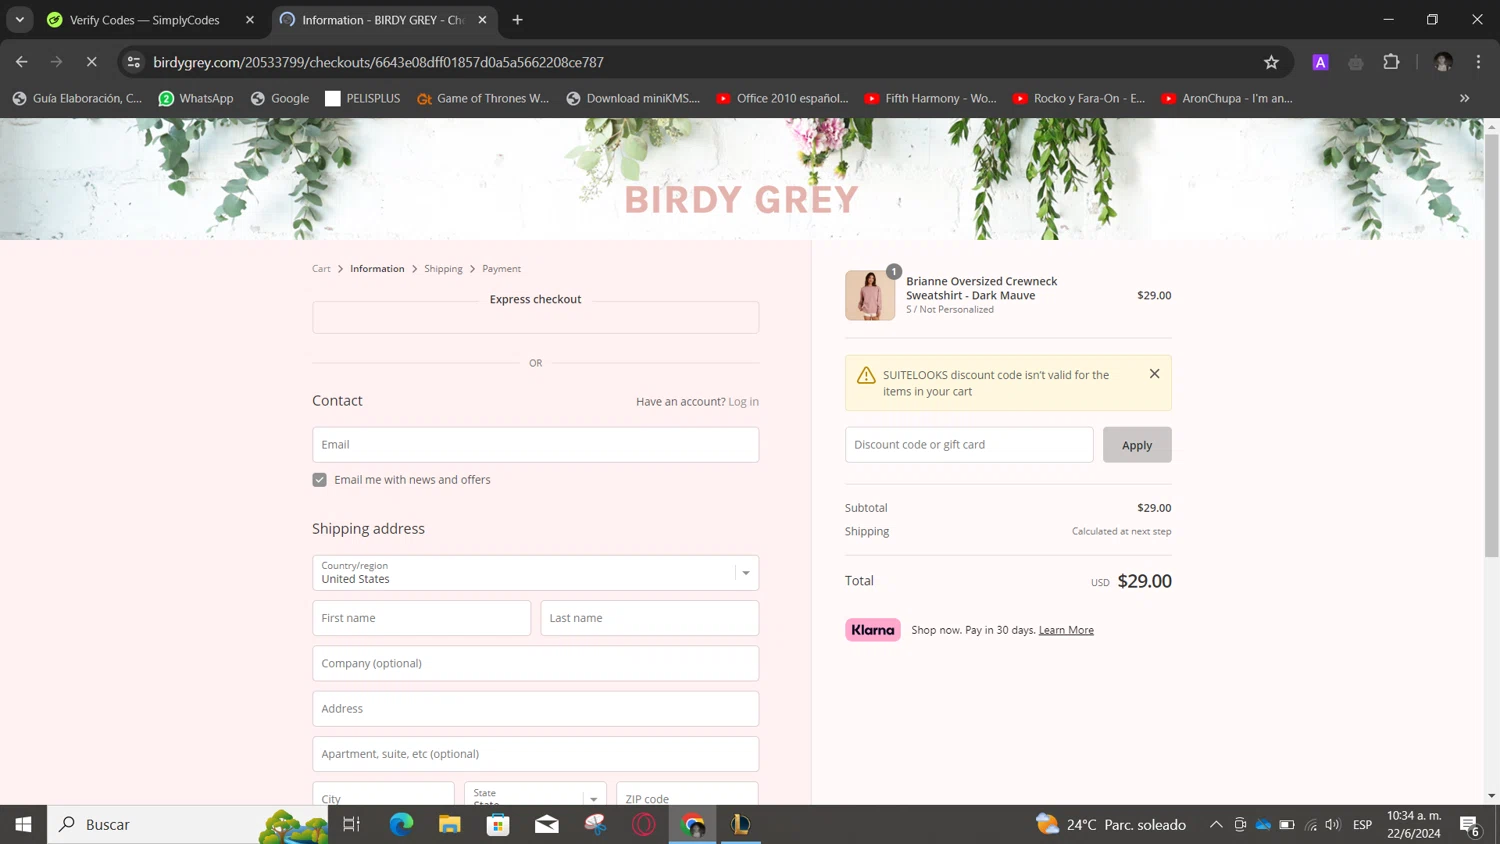Open the Game of Thrones bookmark
1500x844 pixels.
[x=483, y=98]
